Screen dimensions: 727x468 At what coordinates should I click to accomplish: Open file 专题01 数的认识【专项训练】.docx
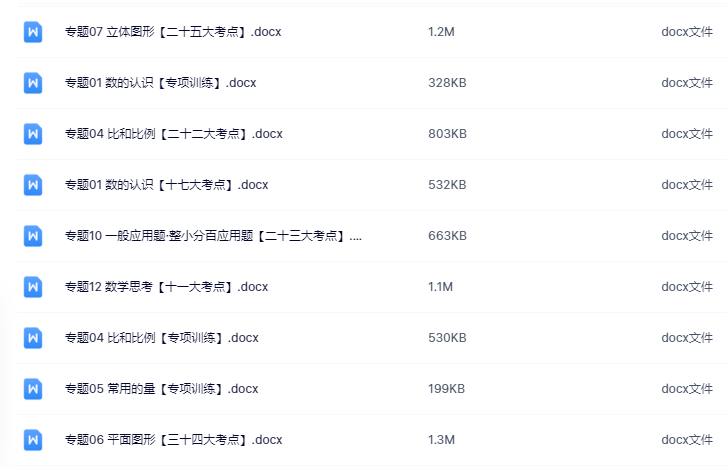tap(160, 83)
